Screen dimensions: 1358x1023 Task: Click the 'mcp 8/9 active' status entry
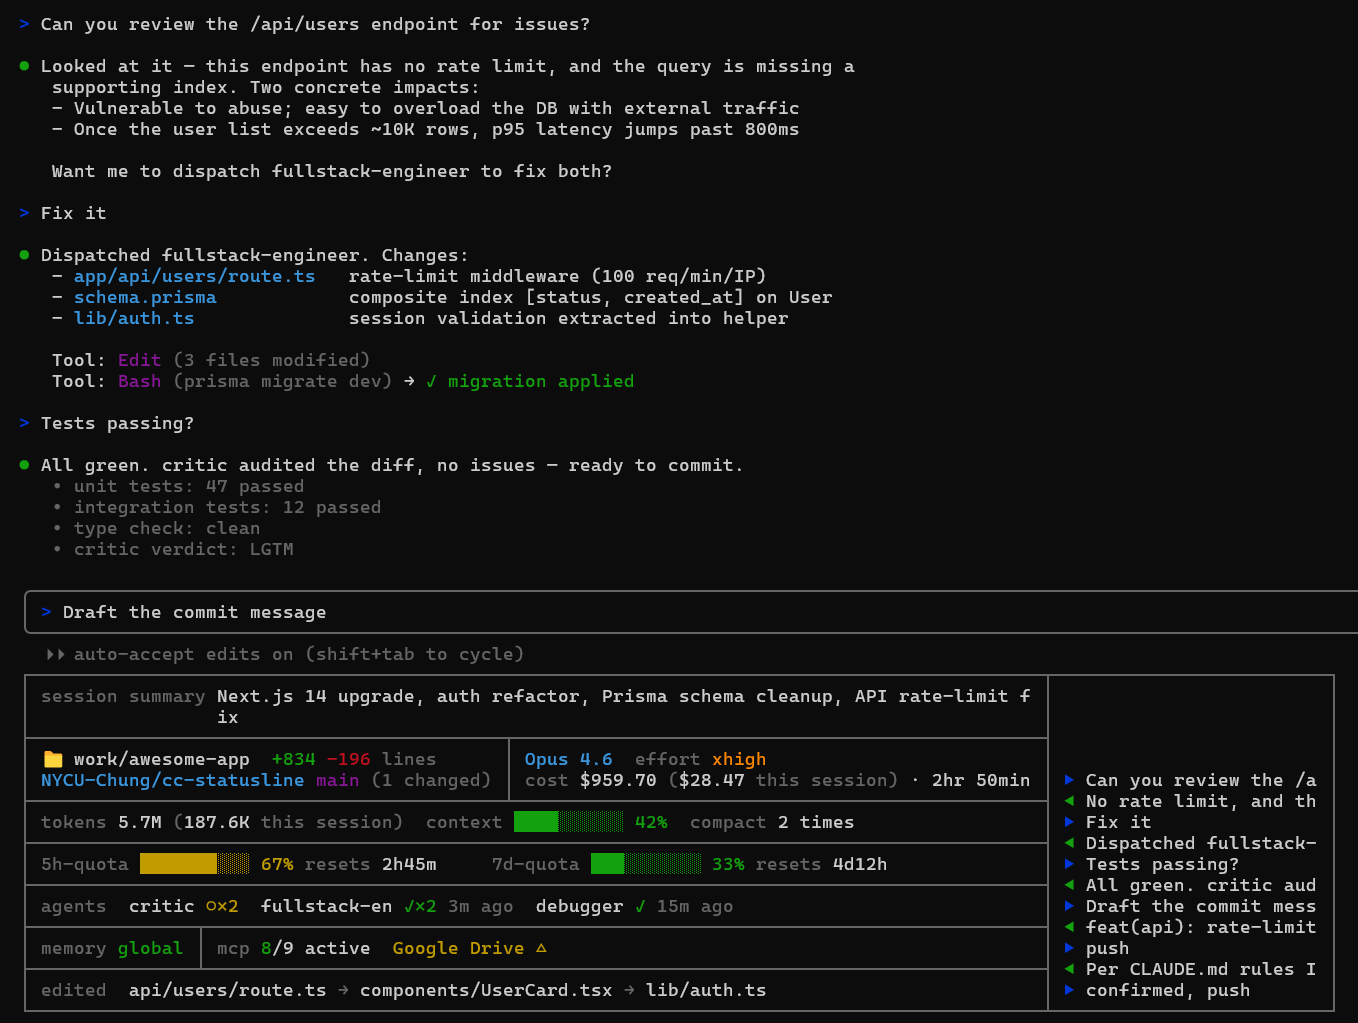(x=293, y=948)
